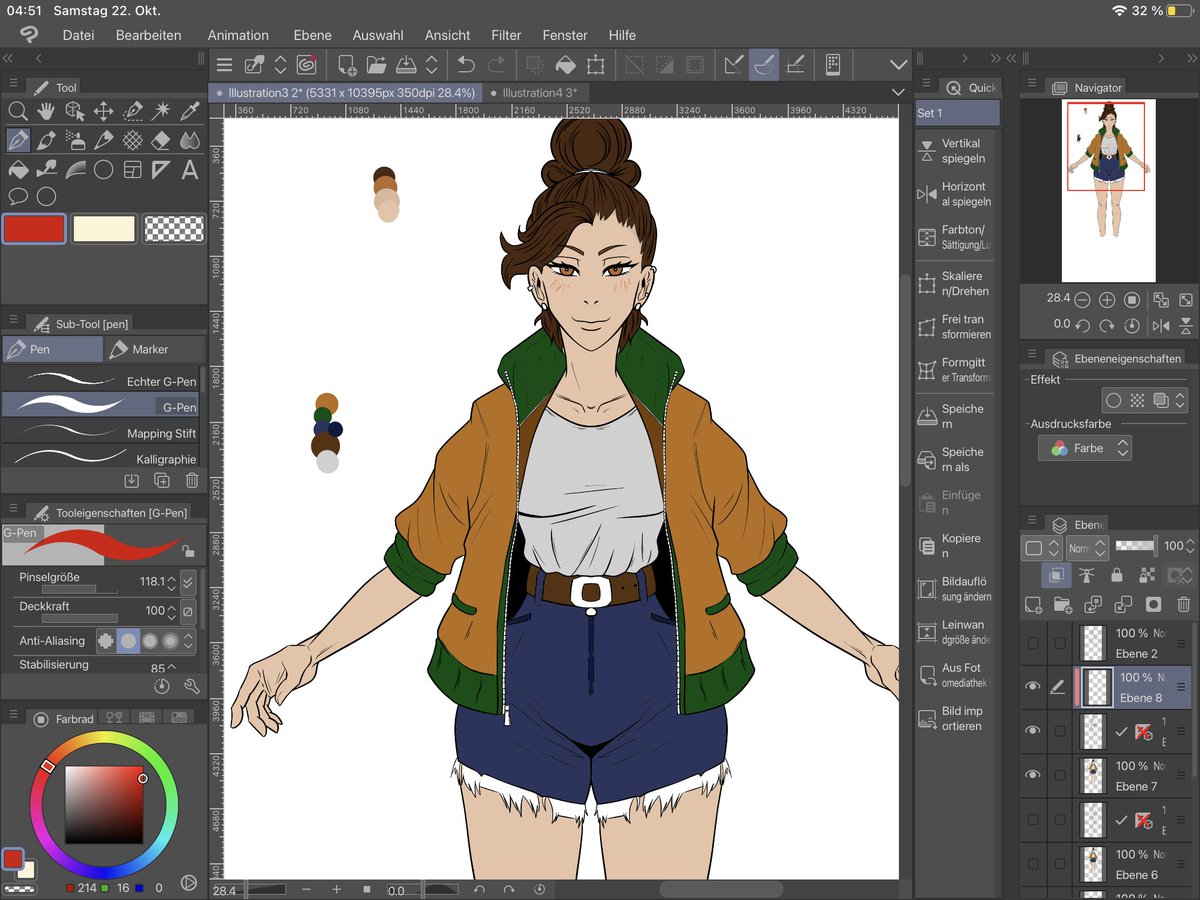Expand Pinselgröße brush size options
This screenshot has height=900, width=1200.
tap(187, 581)
